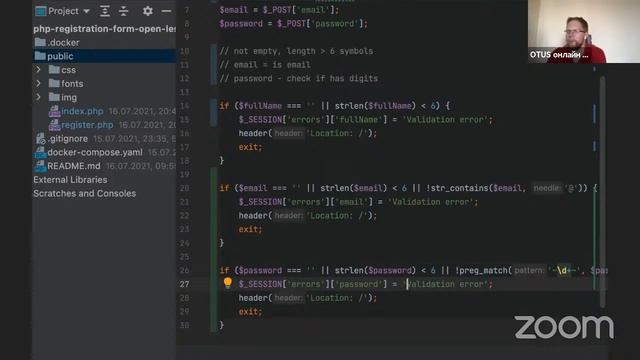Click header Location call on line 28
Screen dimensions: 640x360
(308, 298)
